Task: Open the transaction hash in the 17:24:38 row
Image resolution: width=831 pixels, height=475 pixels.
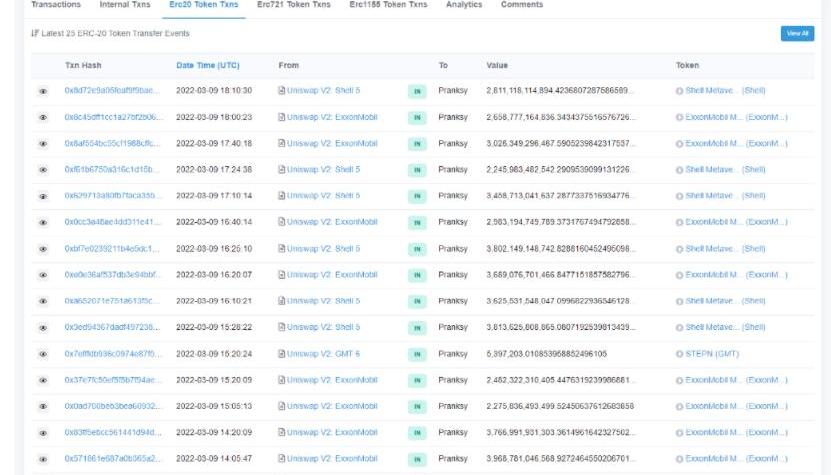Action: [x=111, y=169]
